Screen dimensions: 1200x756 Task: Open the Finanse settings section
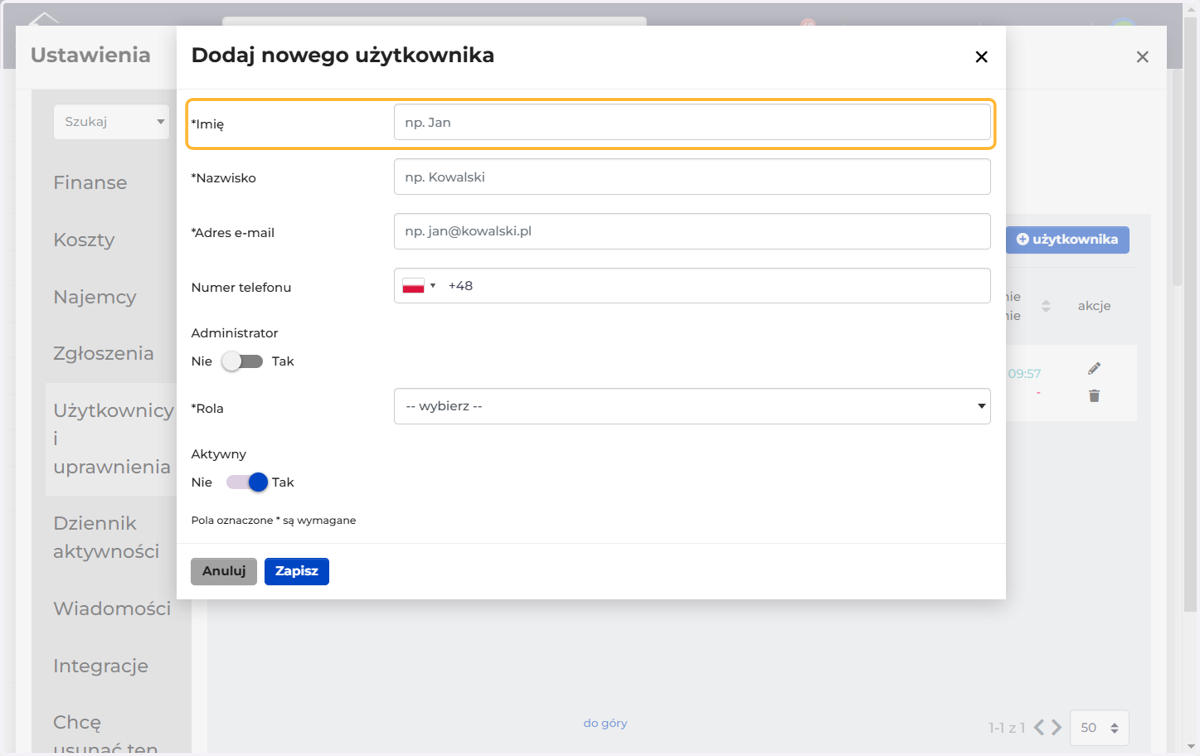pyautogui.click(x=90, y=182)
